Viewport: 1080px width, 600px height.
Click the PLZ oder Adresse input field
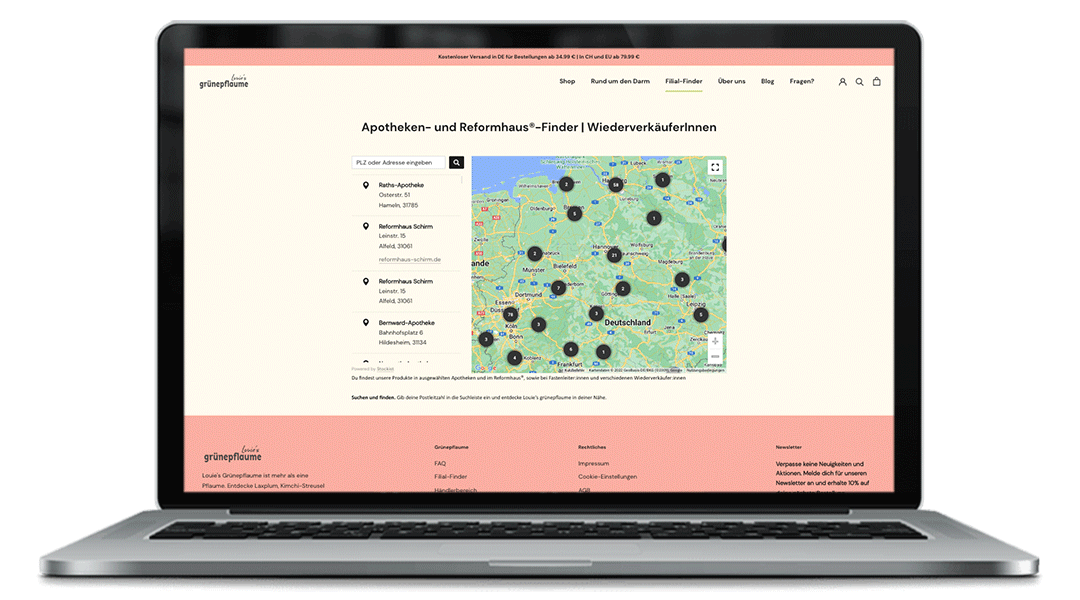[399, 162]
